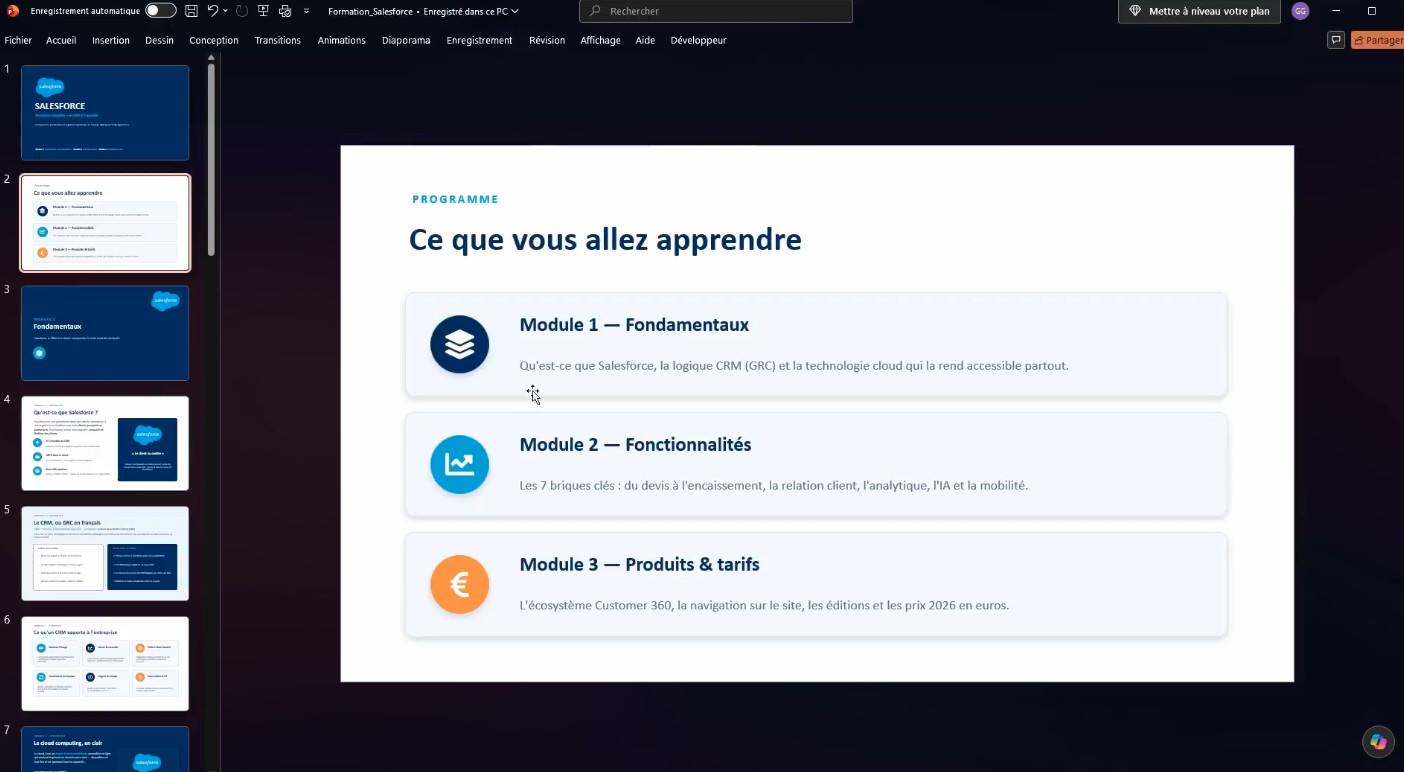Open the Formation_Salesforce file name dropdown
Viewport: 1404px width, 772px height.
click(424, 11)
